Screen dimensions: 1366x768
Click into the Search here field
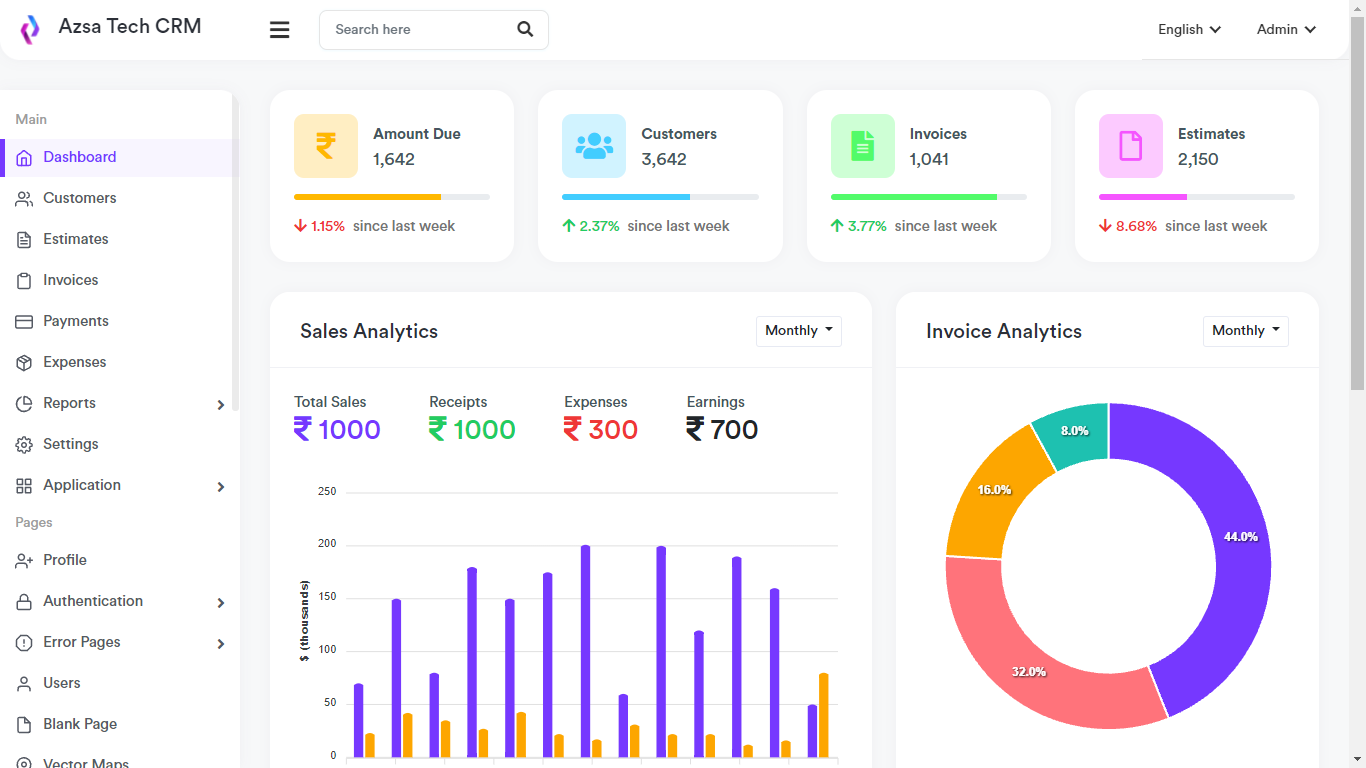(415, 30)
